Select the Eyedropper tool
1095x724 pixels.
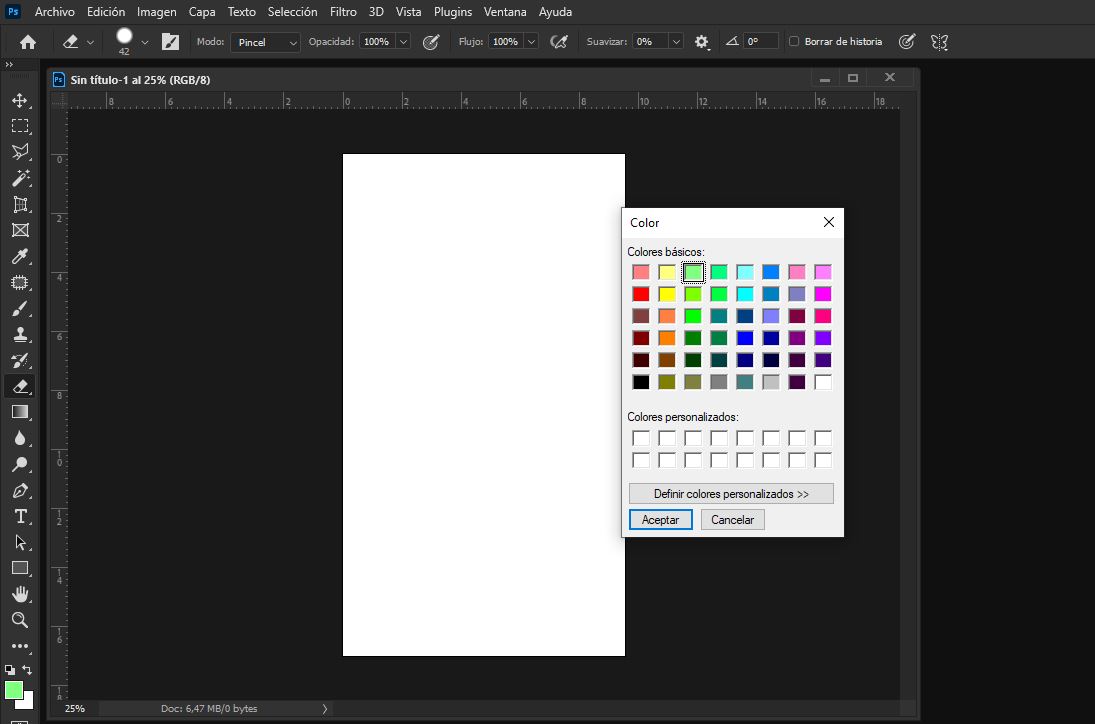pos(22,256)
